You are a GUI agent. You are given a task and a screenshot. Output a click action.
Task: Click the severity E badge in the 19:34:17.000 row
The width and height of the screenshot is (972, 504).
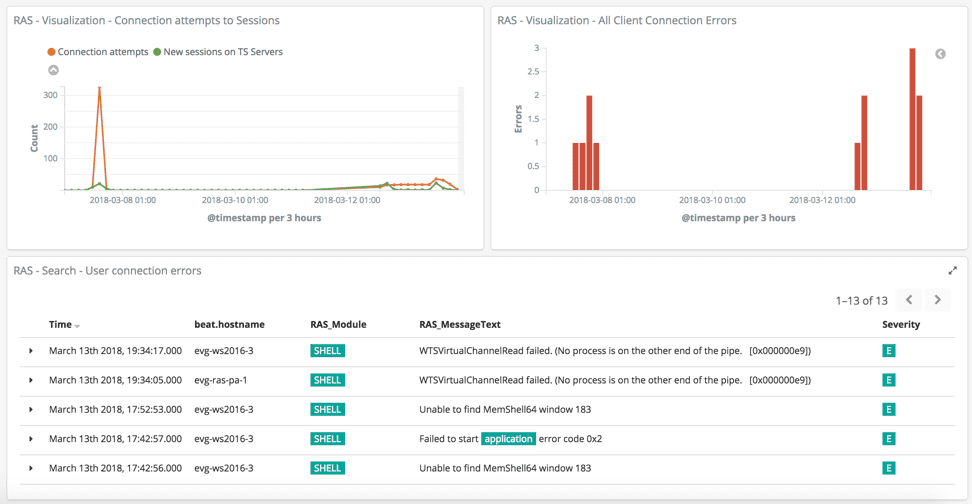pos(888,351)
